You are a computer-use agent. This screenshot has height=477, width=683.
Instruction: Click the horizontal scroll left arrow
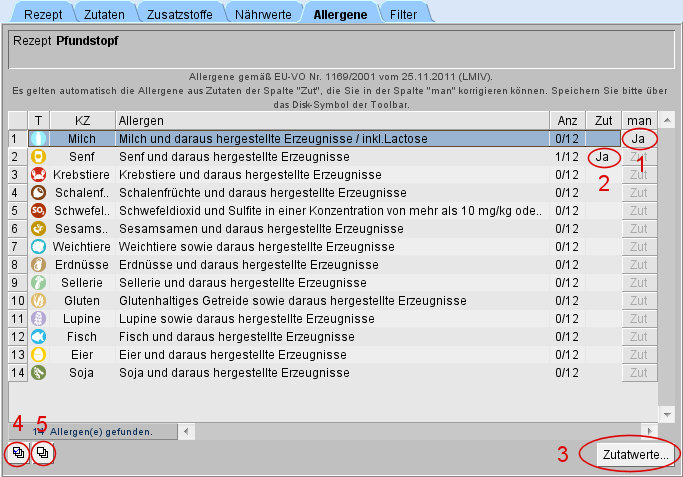[x=186, y=431]
